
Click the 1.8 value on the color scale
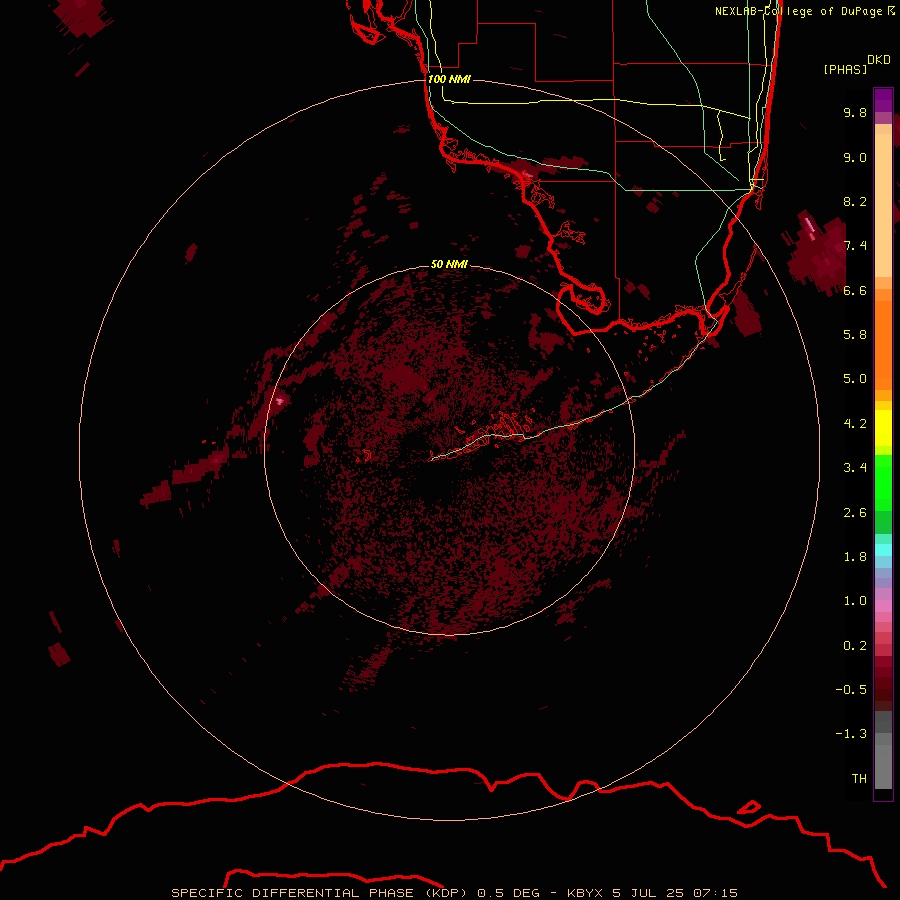855,557
